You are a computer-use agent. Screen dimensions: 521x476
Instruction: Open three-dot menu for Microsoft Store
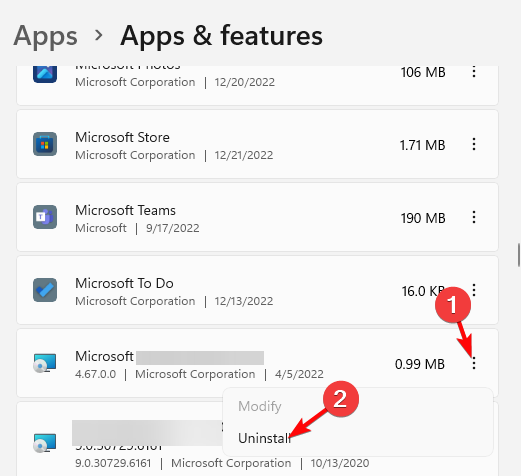pos(474,144)
